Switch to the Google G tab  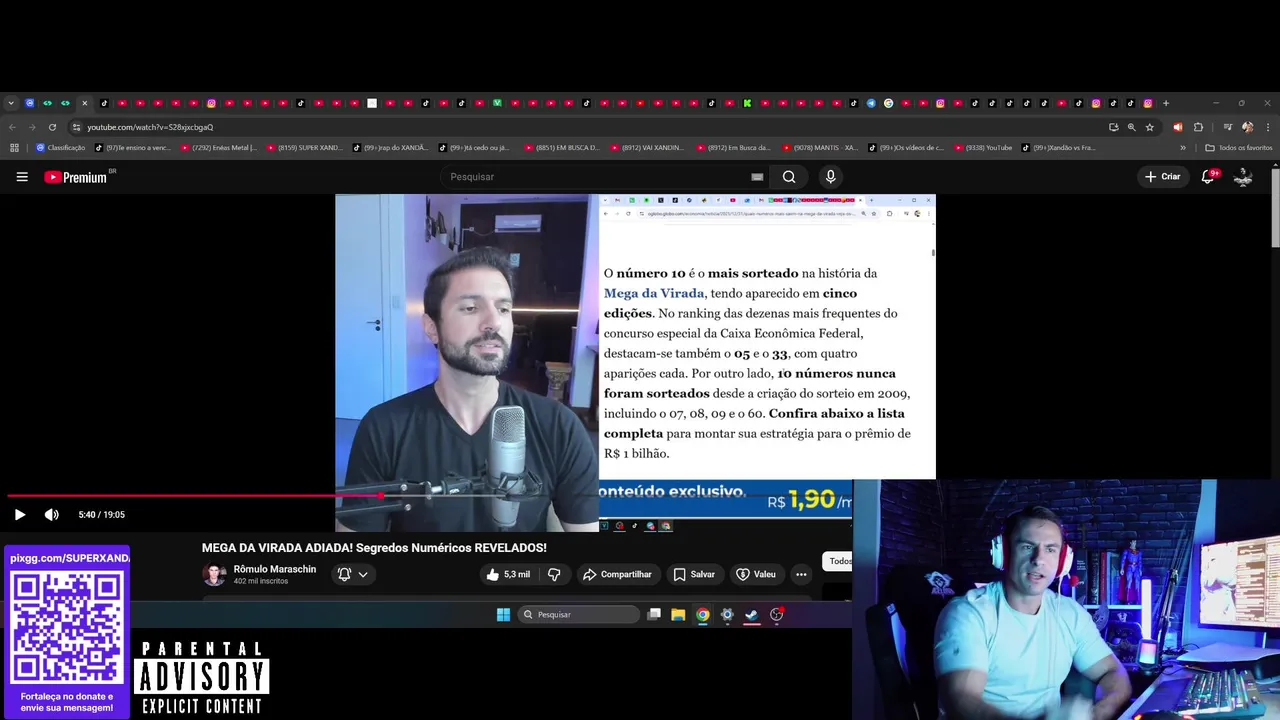(888, 103)
